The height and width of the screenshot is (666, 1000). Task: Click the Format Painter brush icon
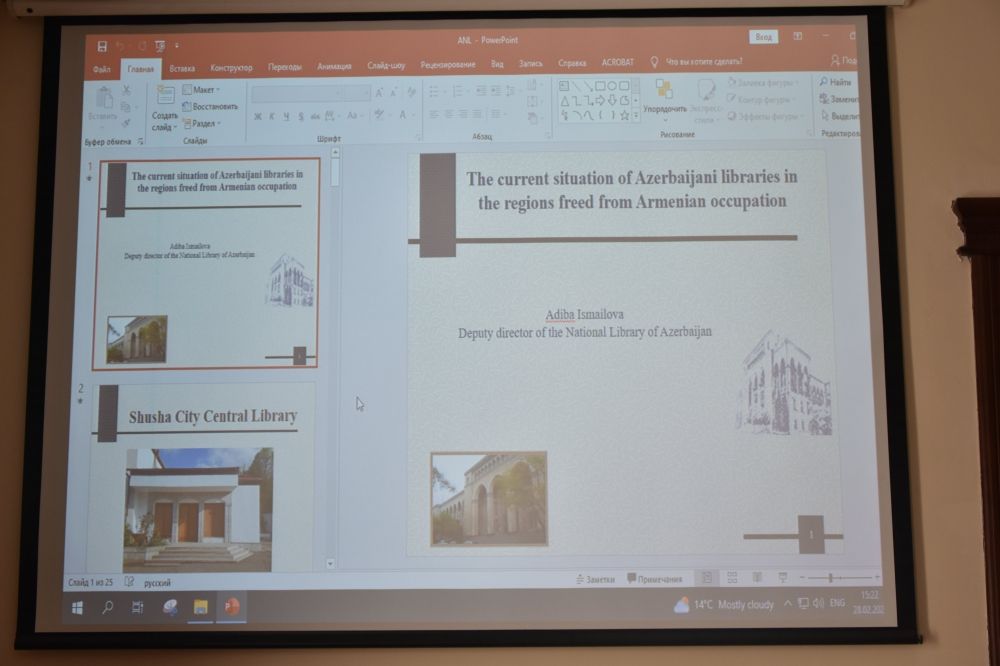tap(126, 122)
